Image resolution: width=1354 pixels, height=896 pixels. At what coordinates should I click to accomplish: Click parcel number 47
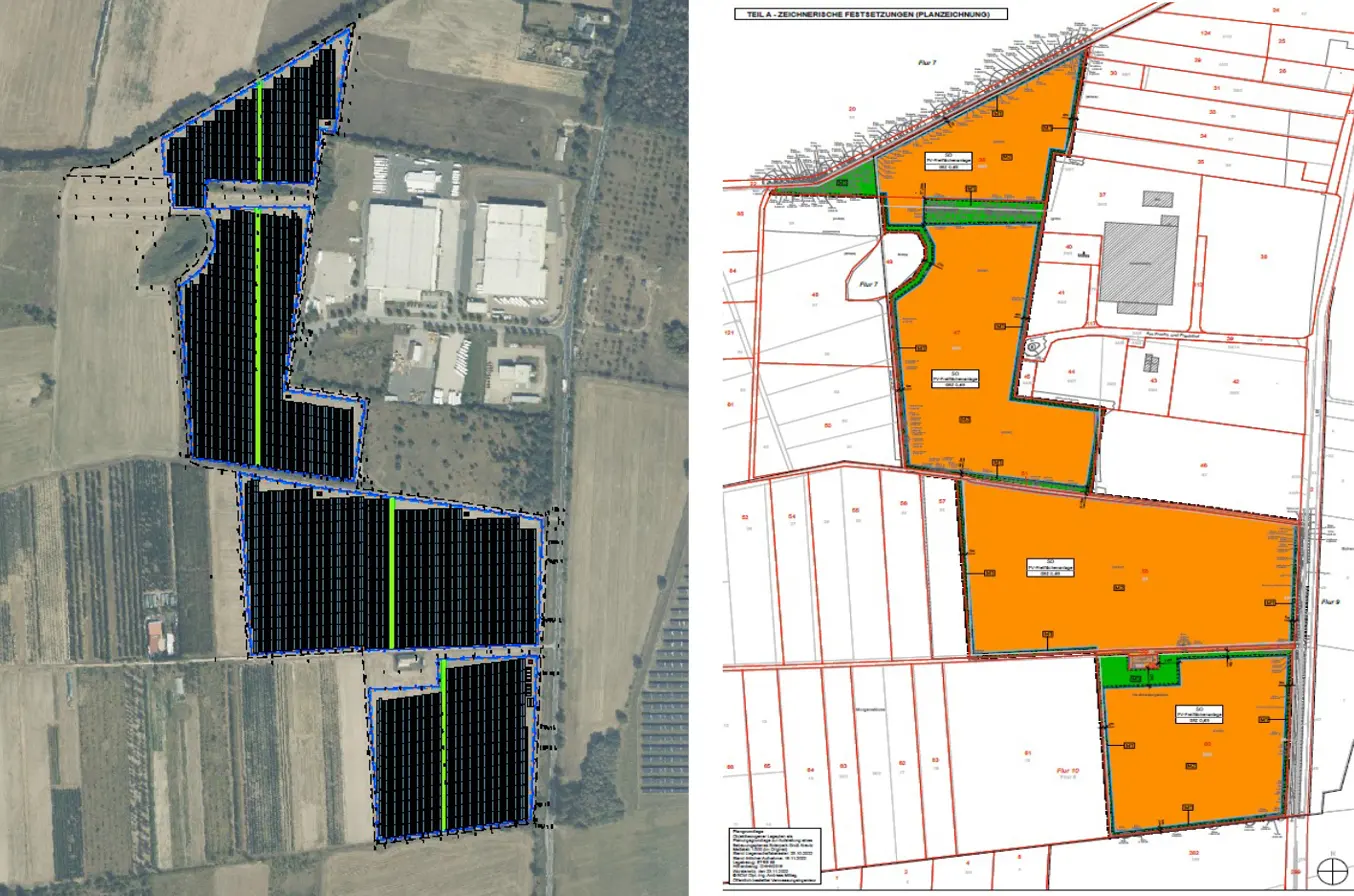957,332
